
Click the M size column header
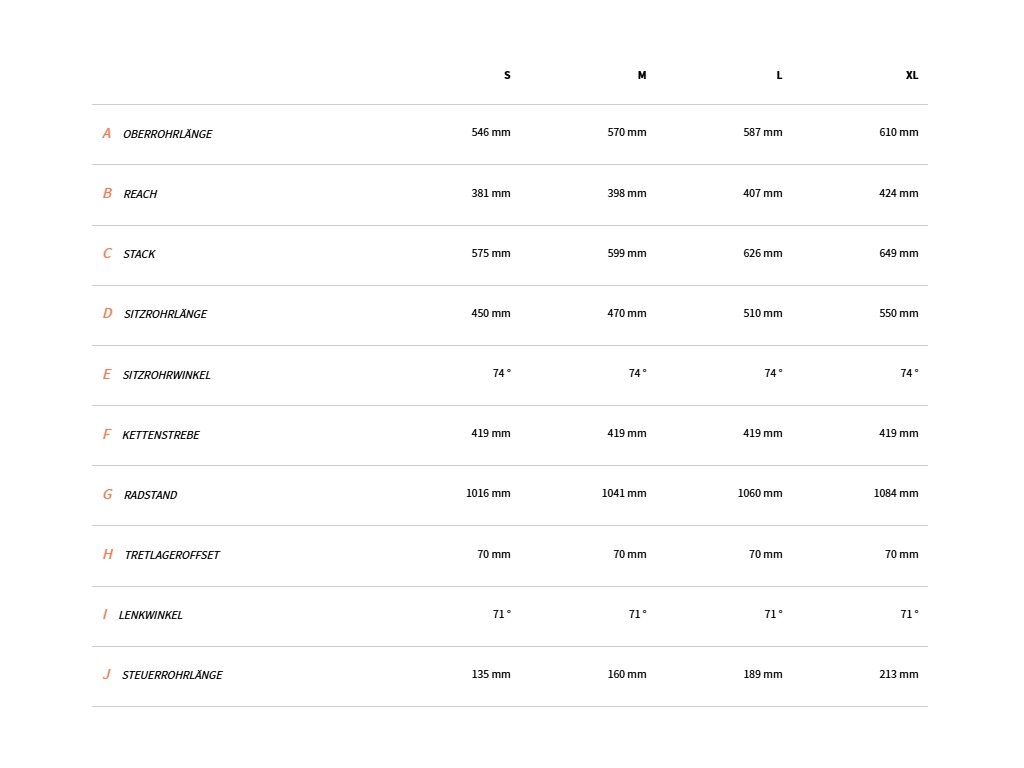(642, 75)
